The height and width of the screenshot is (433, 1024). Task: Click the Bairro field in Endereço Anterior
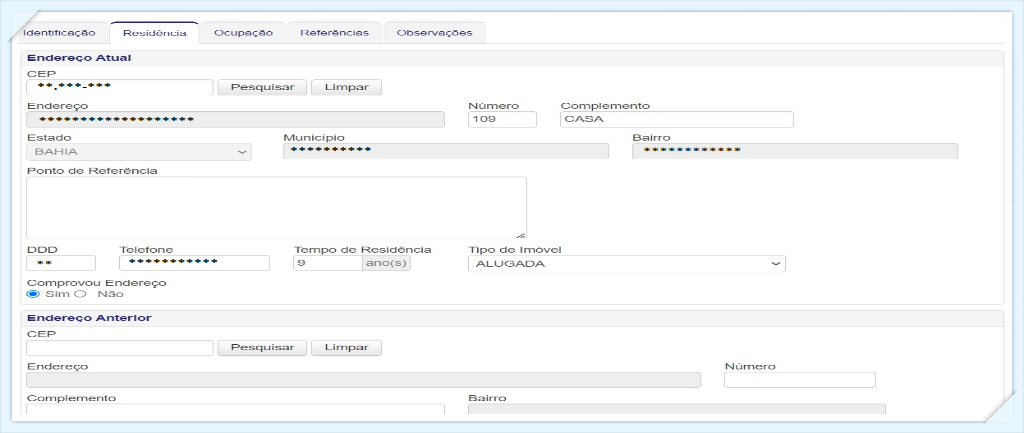pyautogui.click(x=677, y=409)
